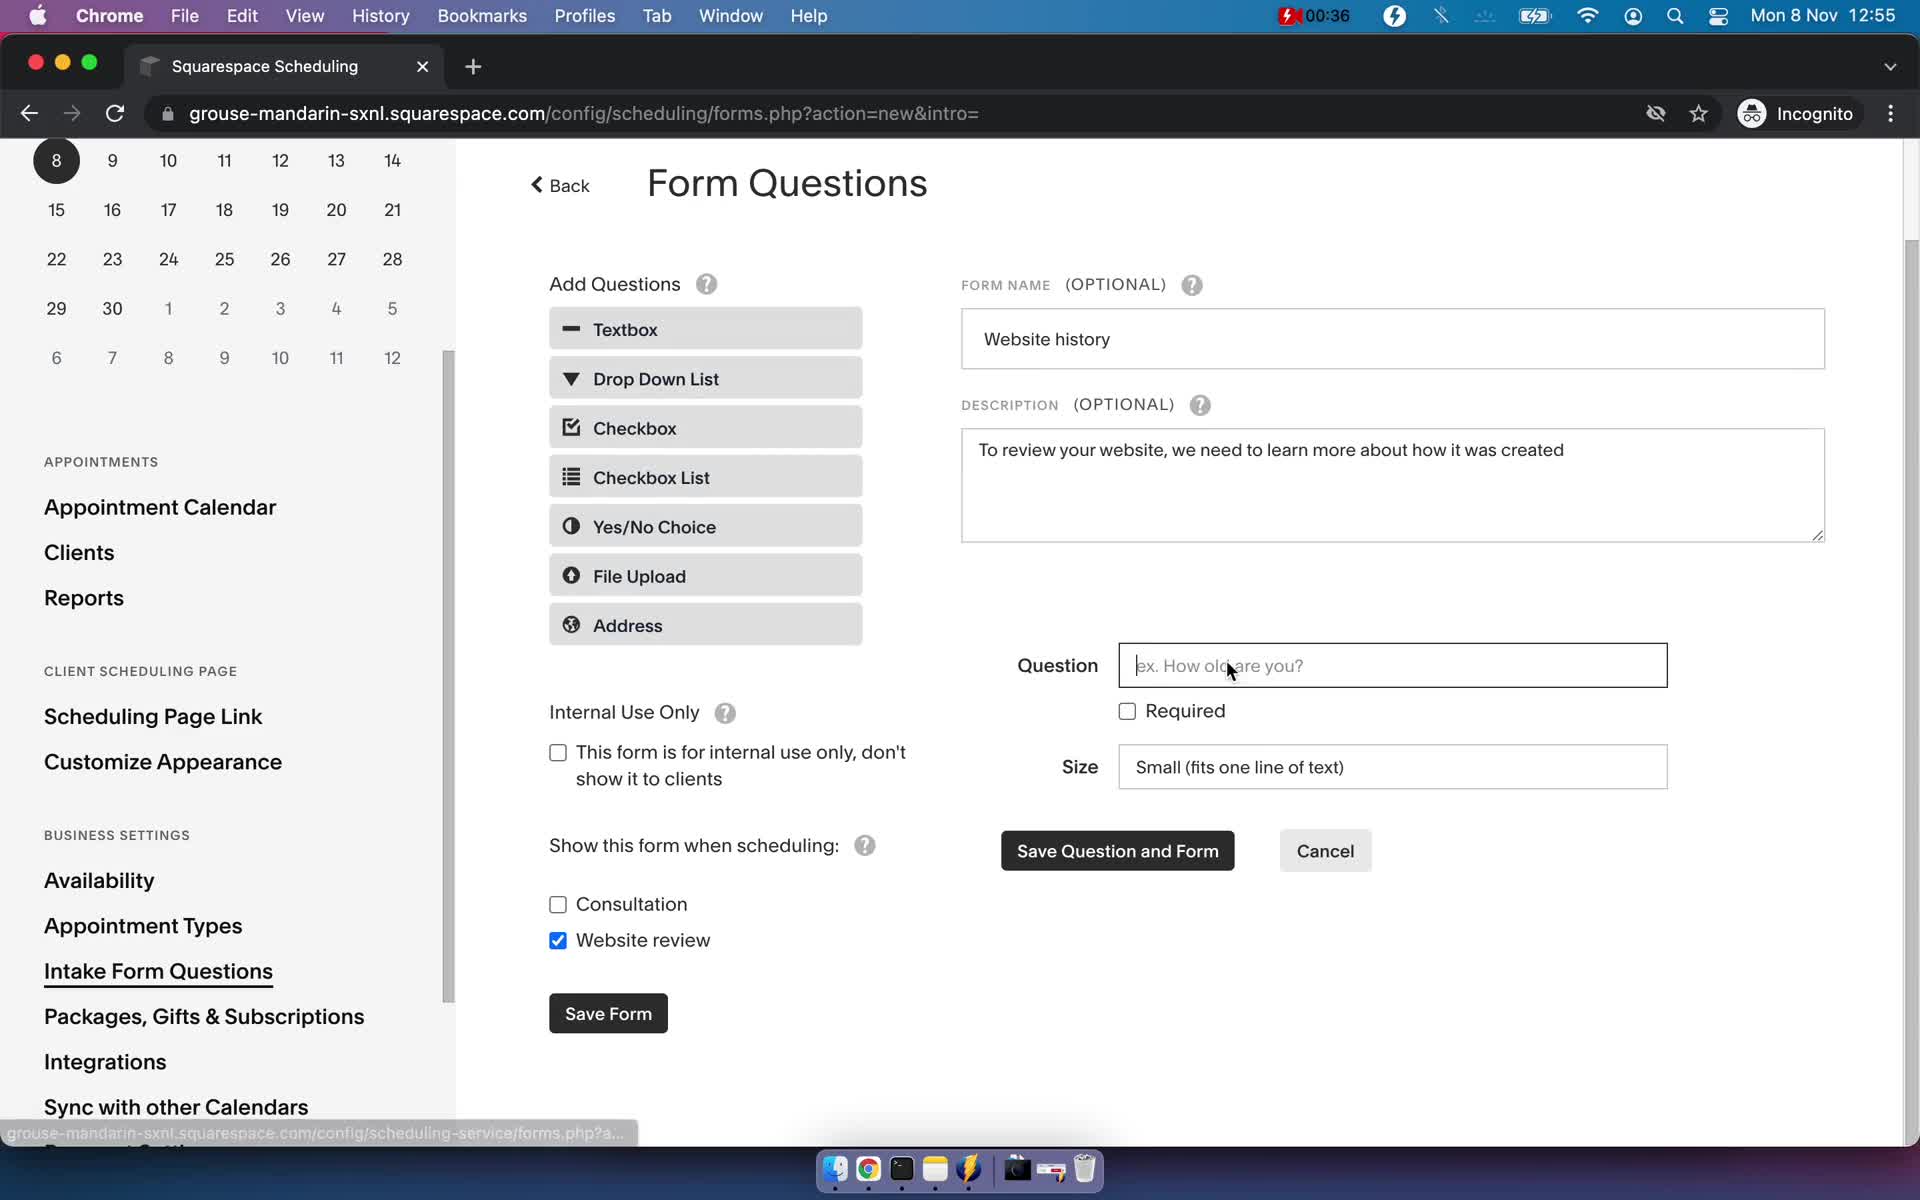Open Packages, Gifts & Subscriptions
The height and width of the screenshot is (1200, 1920).
[204, 1016]
